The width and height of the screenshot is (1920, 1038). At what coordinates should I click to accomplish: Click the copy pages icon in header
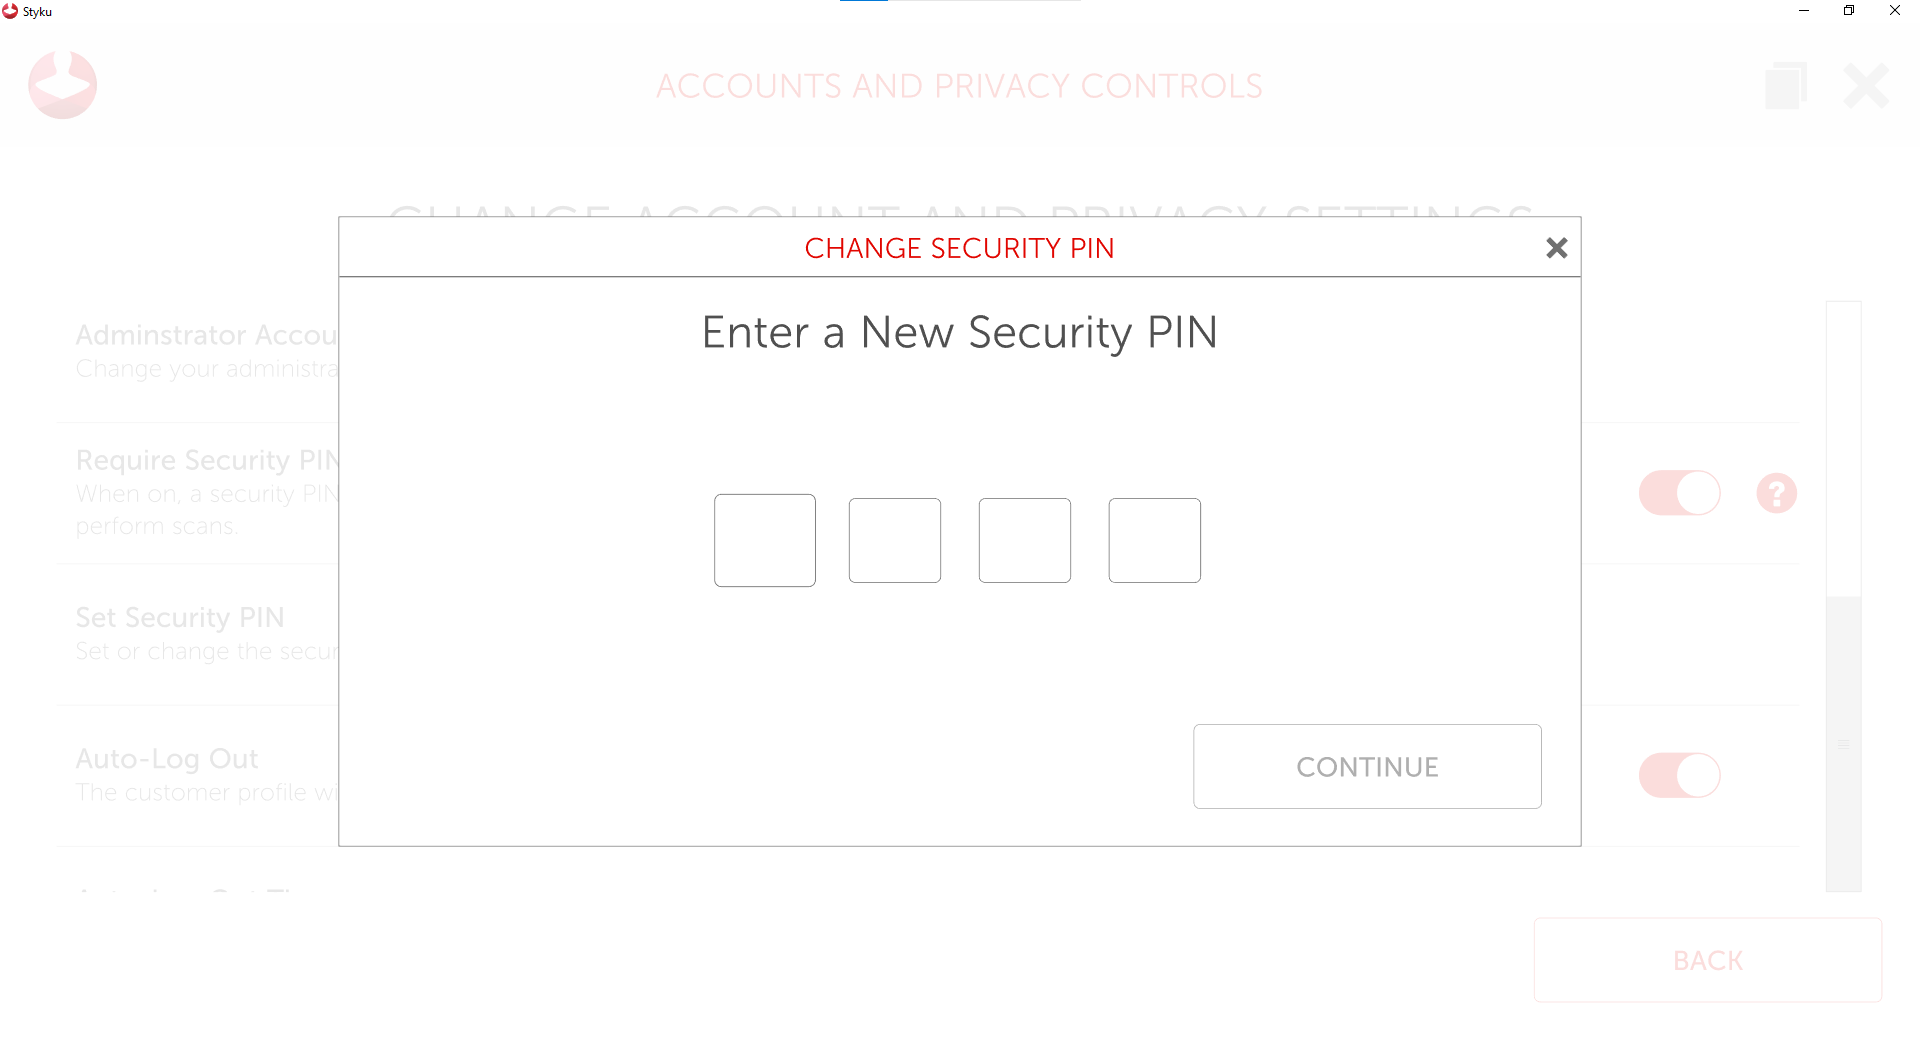click(1786, 86)
